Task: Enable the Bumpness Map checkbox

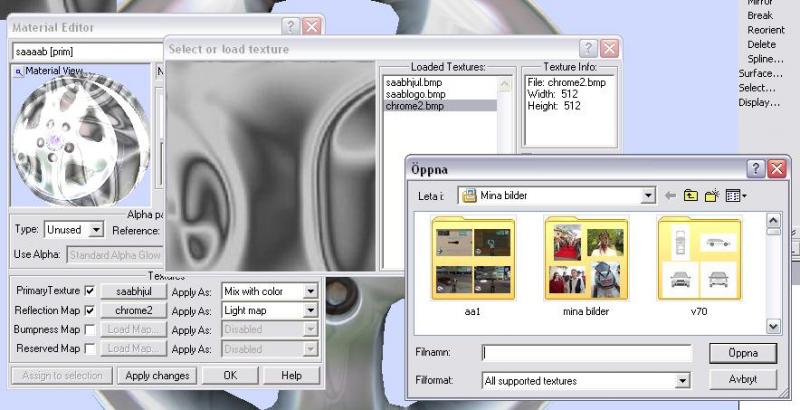Action: tap(90, 329)
